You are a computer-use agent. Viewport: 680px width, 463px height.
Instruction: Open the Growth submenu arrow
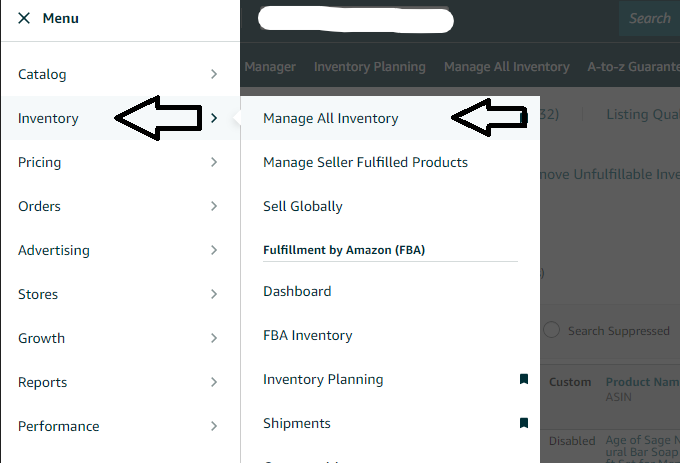(x=214, y=338)
